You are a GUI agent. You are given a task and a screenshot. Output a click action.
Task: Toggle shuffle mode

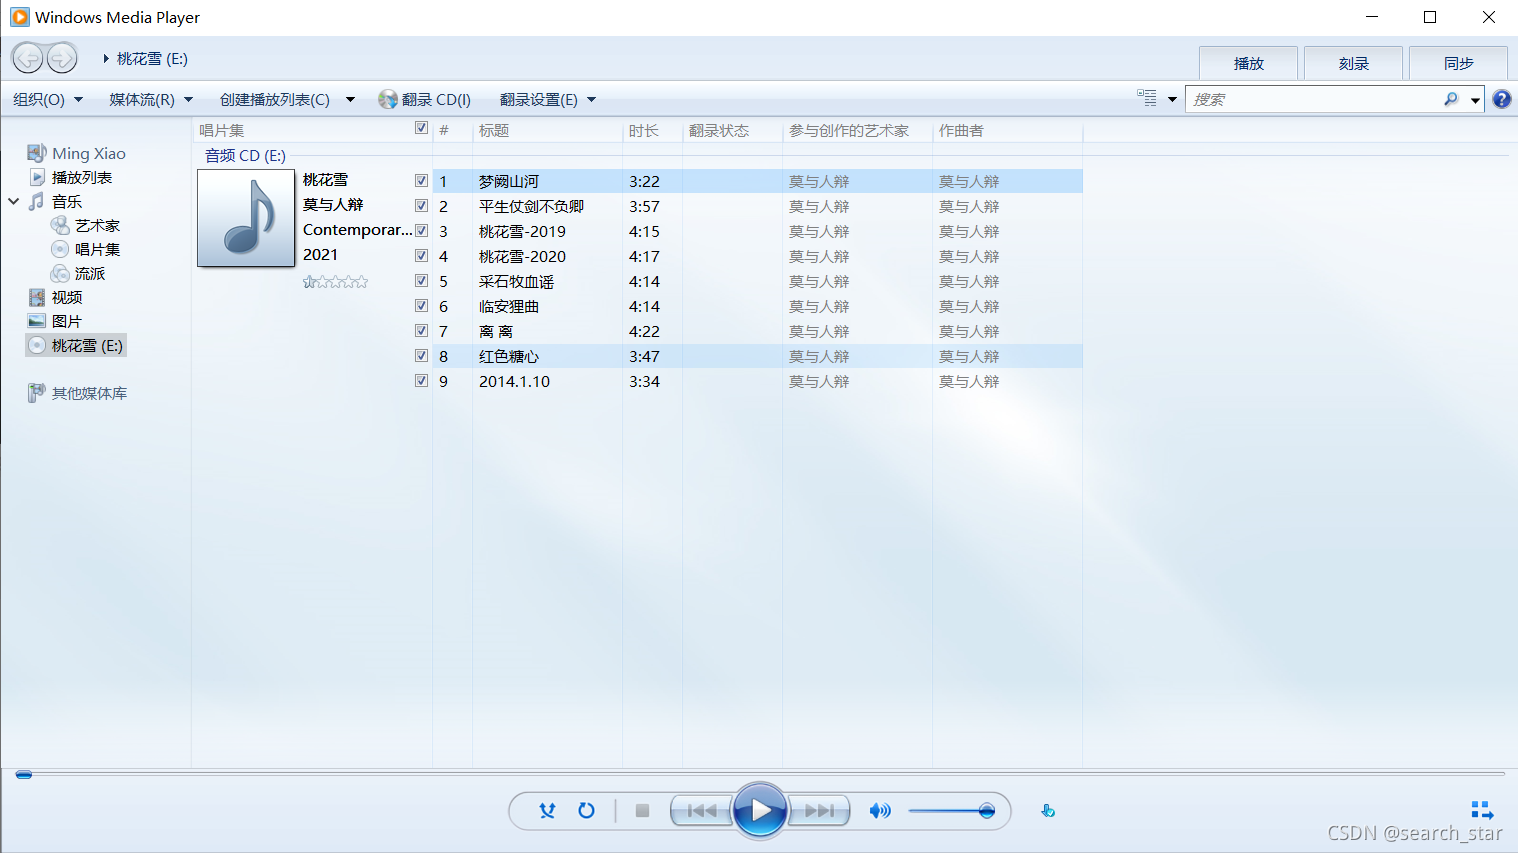547,811
